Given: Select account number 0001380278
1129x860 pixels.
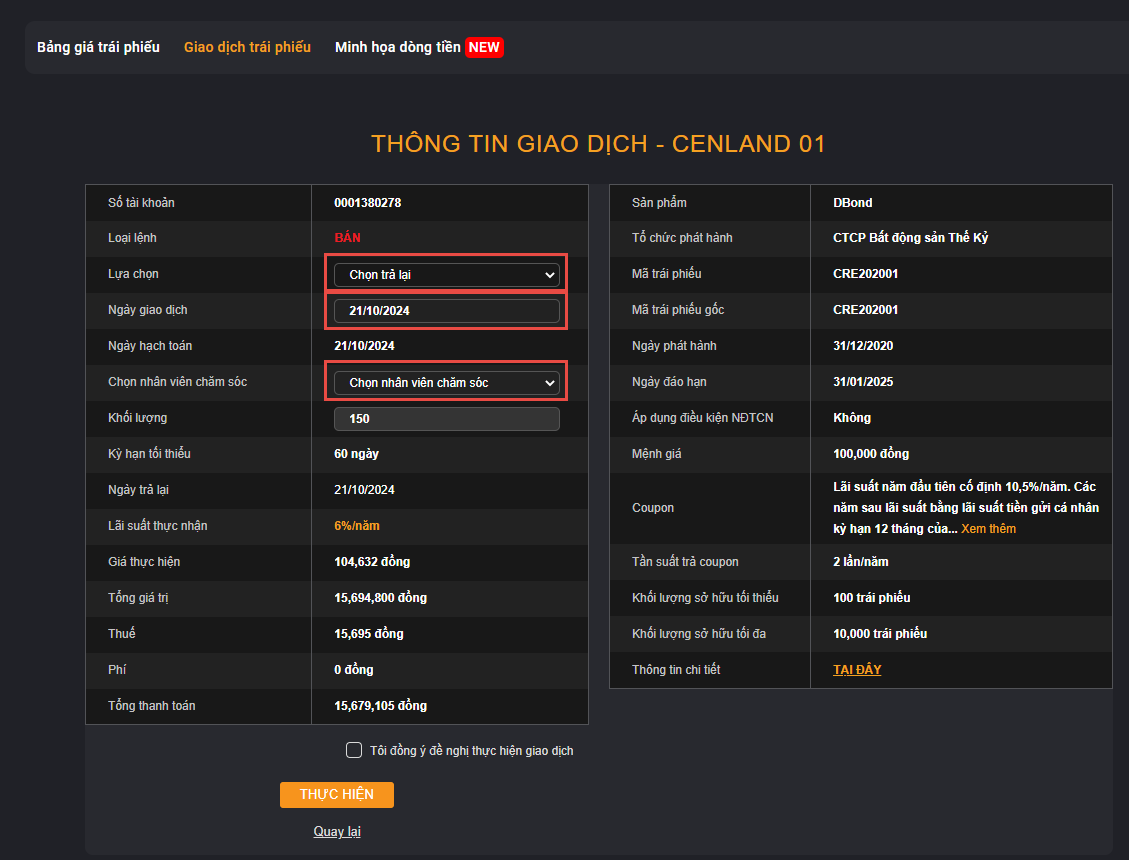Looking at the screenshot, I should 367,202.
